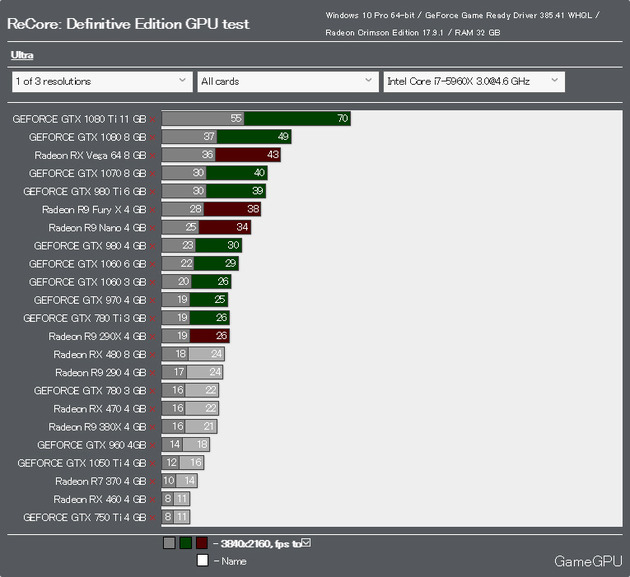
Task: Toggle the 3840x2160 fps series checkbox in legend
Action: click(306, 543)
